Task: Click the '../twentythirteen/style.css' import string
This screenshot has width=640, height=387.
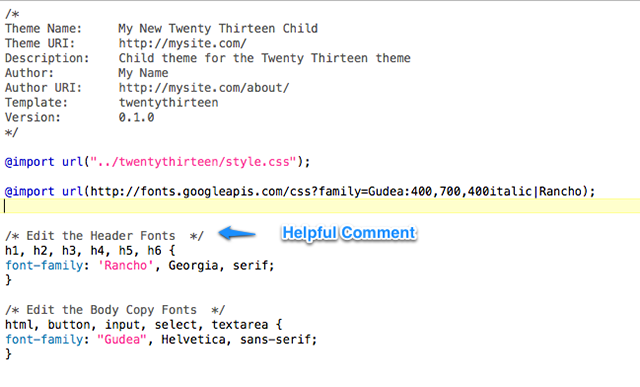Action: (192, 162)
